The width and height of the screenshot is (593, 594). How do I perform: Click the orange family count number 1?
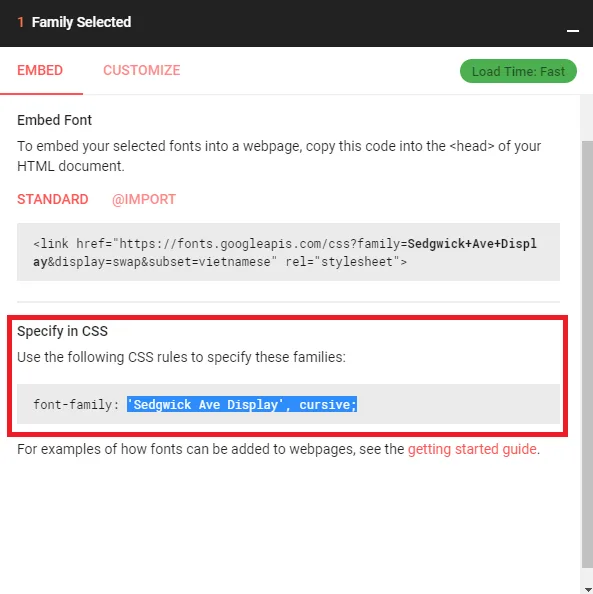click(20, 22)
